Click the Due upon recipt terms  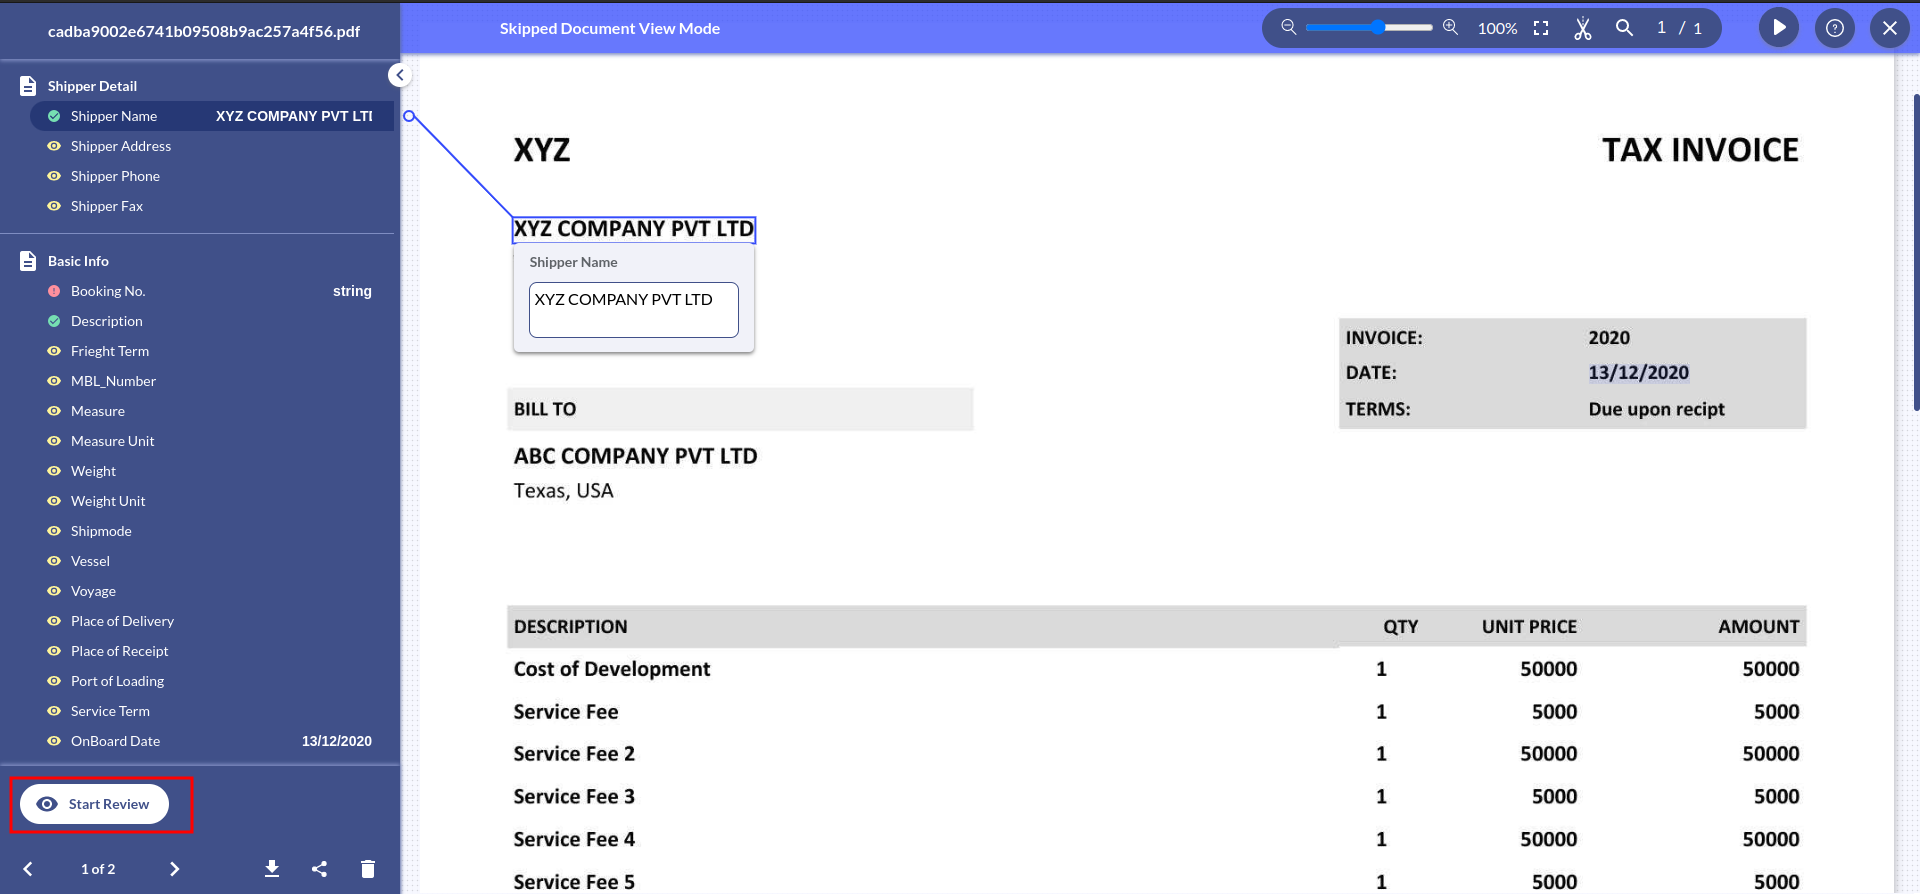[x=1656, y=409]
